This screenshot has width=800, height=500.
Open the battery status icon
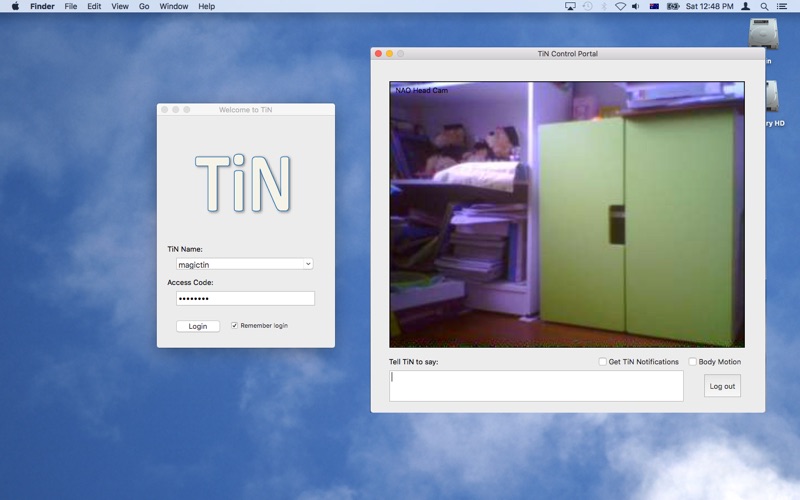[x=673, y=6]
